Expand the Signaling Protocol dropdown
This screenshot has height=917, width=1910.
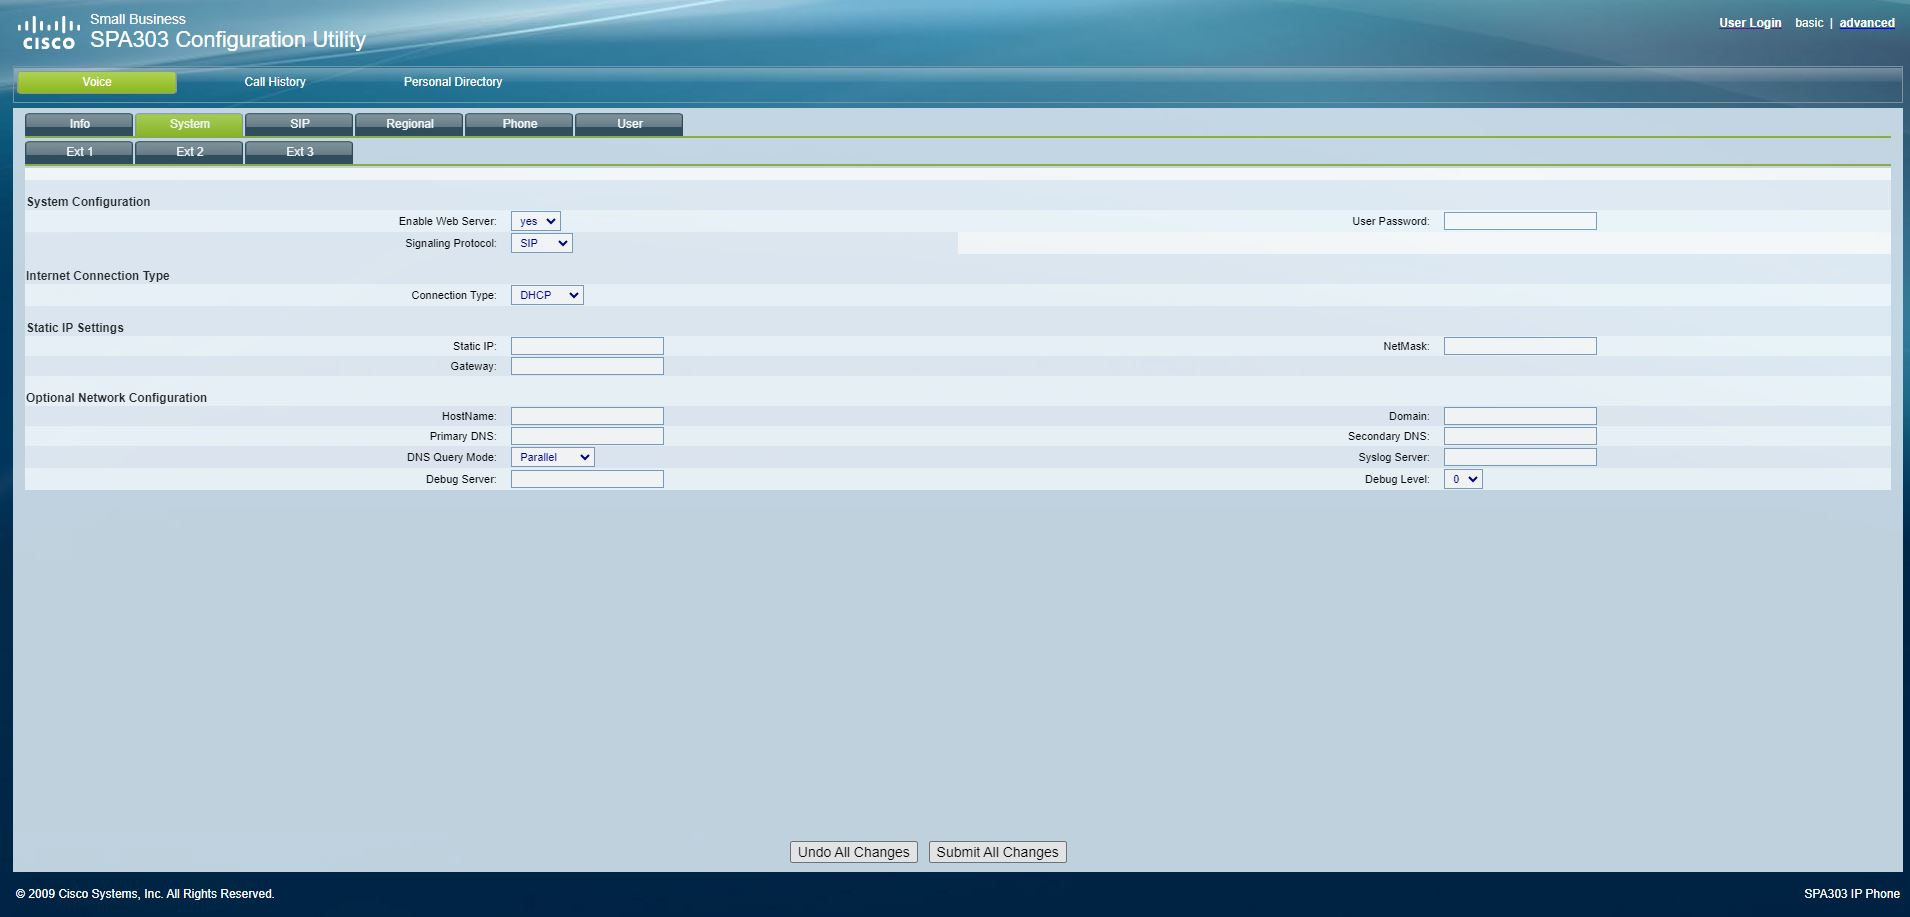pyautogui.click(x=541, y=243)
